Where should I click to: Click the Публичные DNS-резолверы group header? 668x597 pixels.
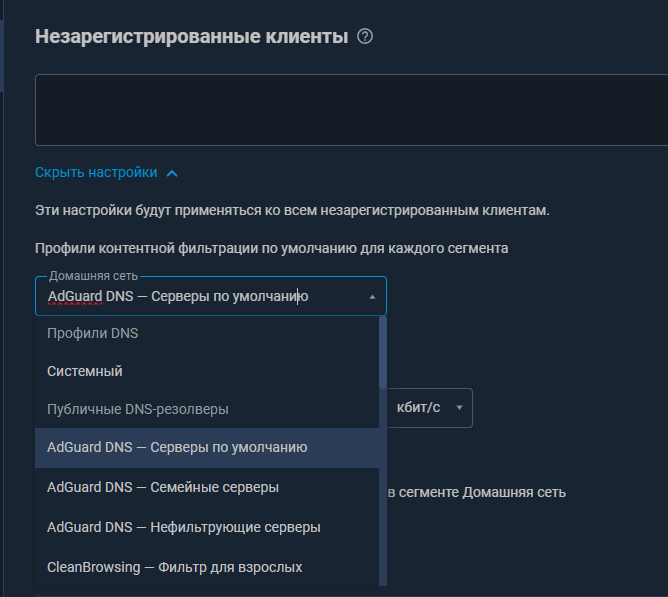pos(138,410)
